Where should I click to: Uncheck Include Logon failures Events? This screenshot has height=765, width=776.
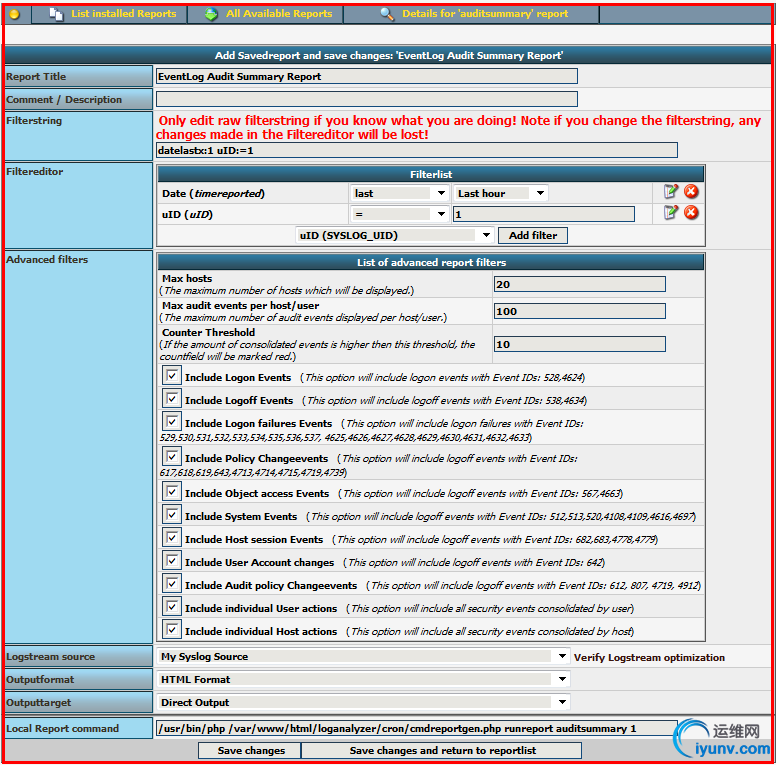[172, 421]
